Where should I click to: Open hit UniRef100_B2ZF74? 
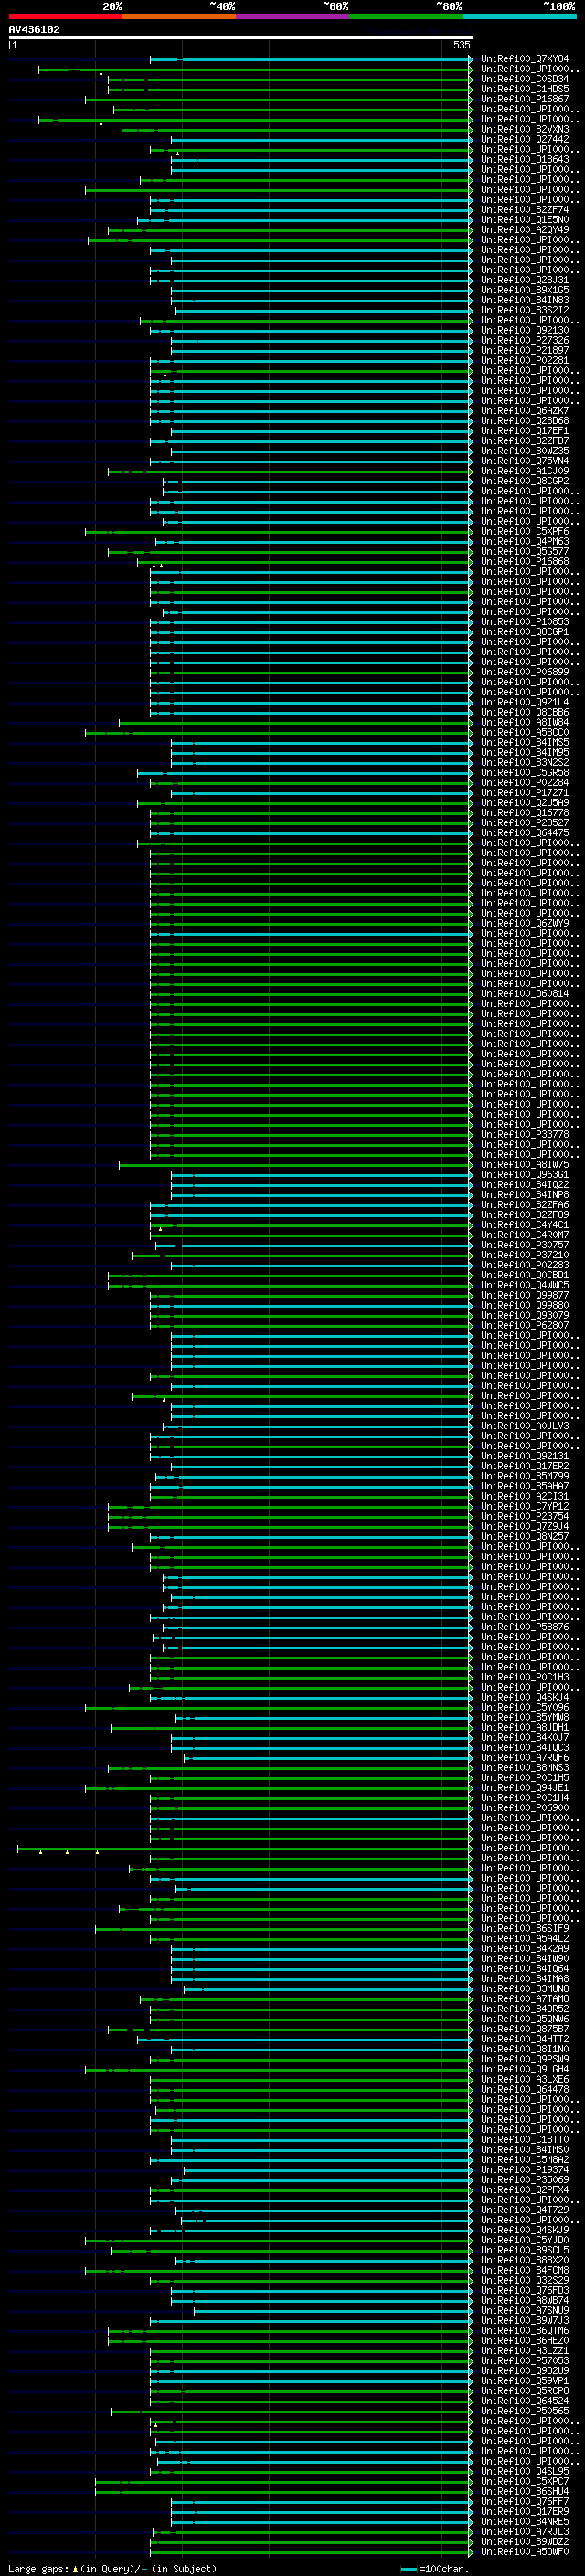pyautogui.click(x=525, y=209)
